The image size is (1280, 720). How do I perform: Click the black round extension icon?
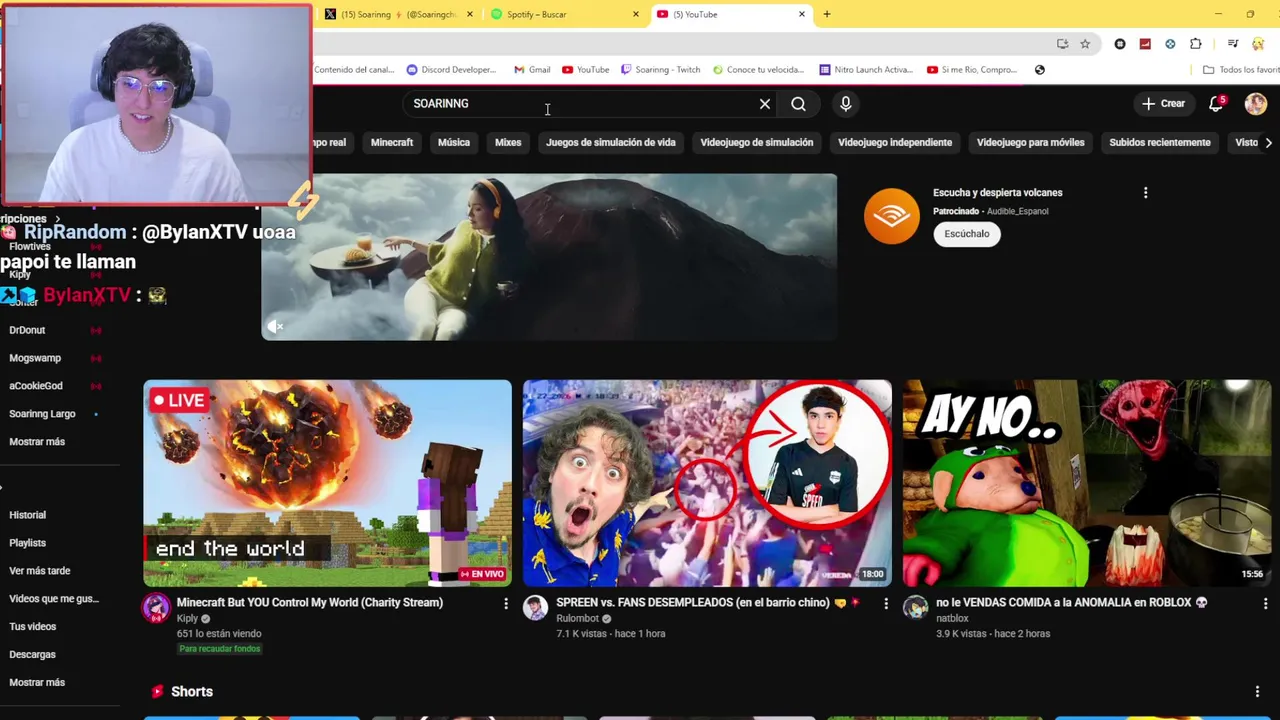tap(1120, 44)
